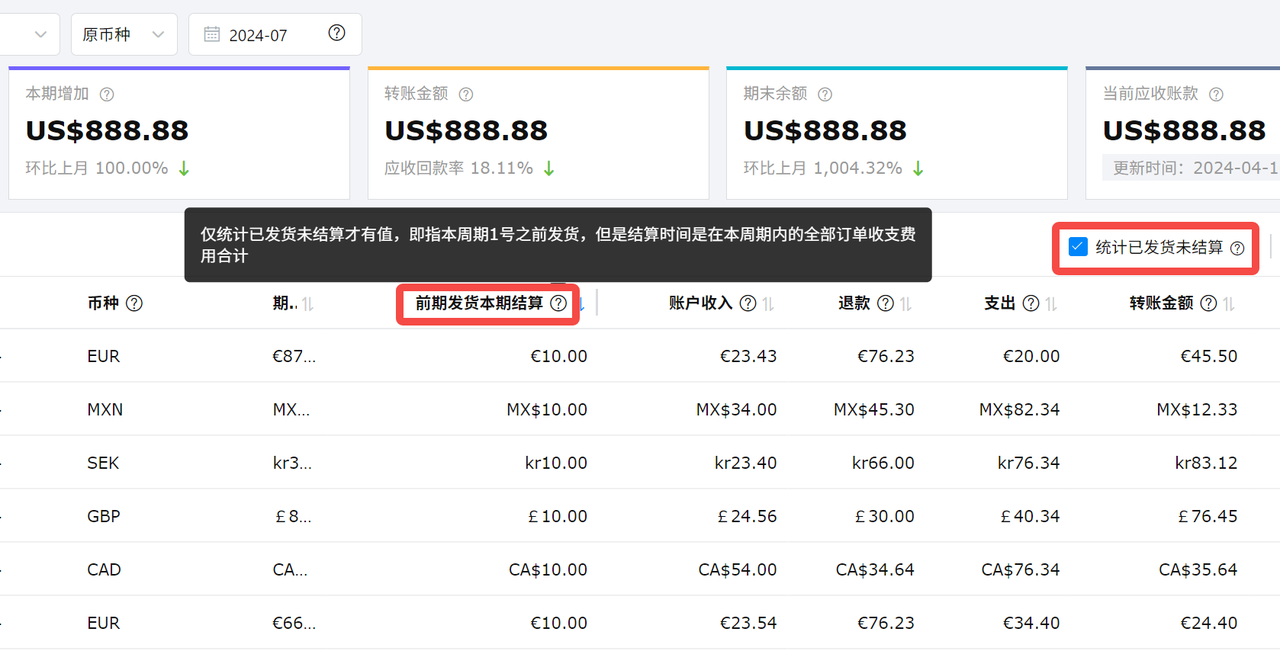Select the 期末余额 summary card

point(897,133)
